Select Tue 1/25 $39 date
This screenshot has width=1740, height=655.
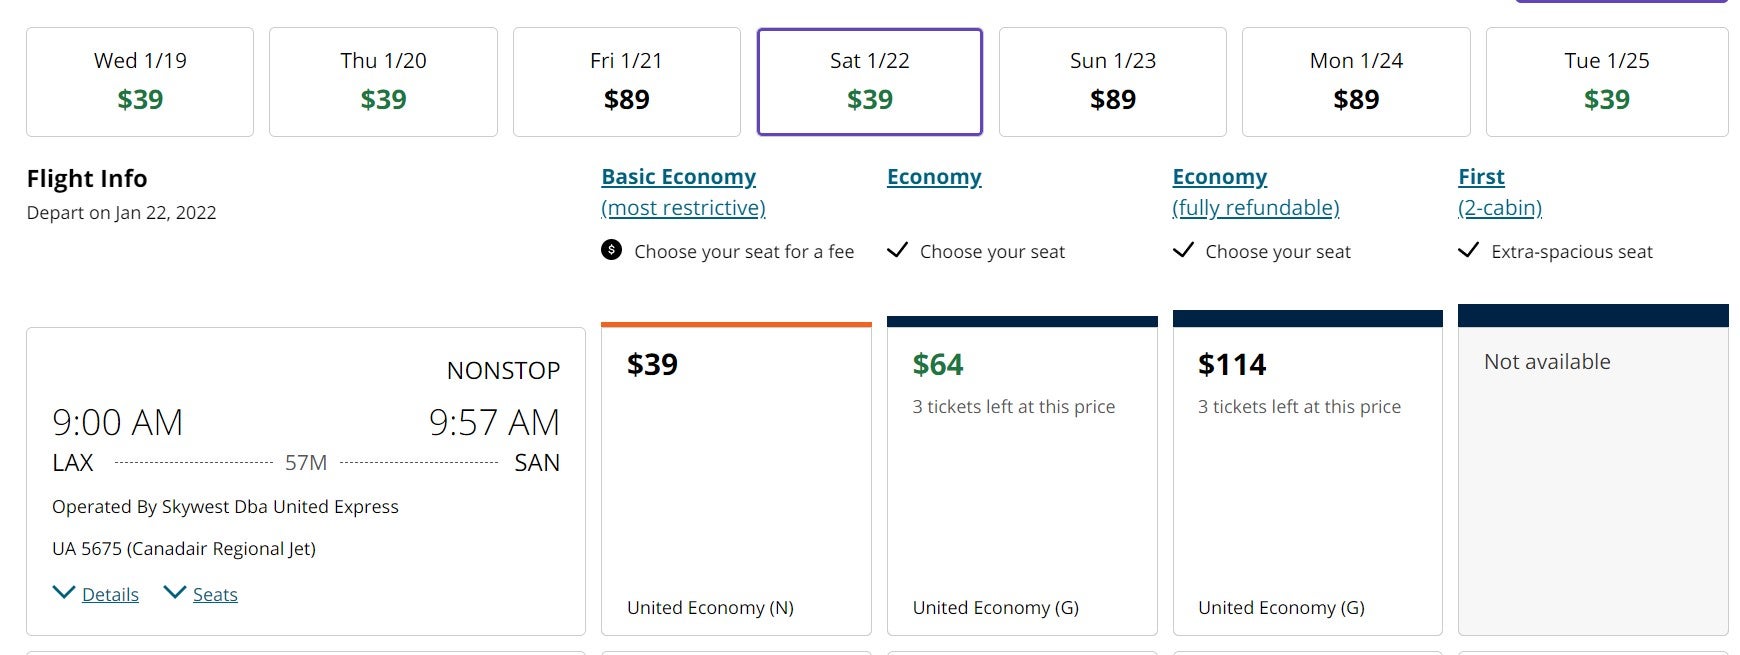point(1607,82)
